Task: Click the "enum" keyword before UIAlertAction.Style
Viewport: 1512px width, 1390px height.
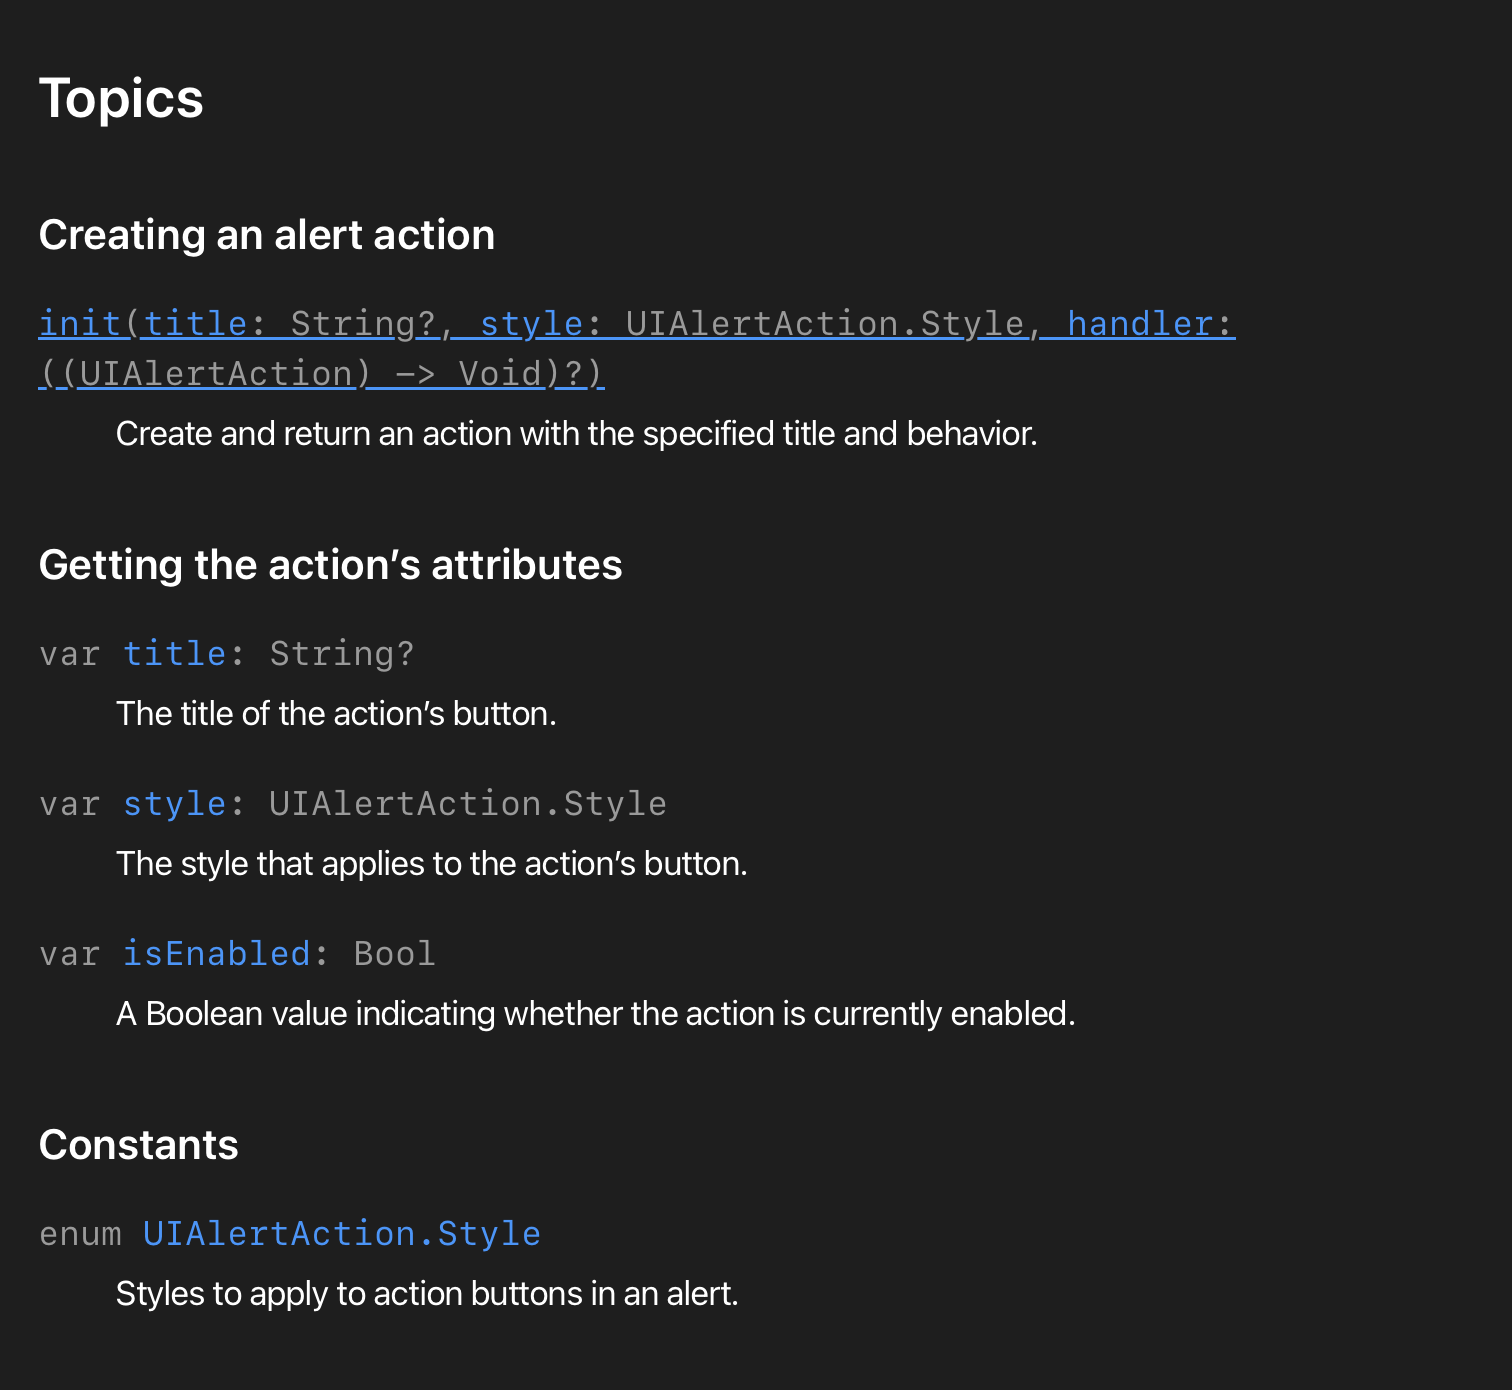Action: [80, 1234]
